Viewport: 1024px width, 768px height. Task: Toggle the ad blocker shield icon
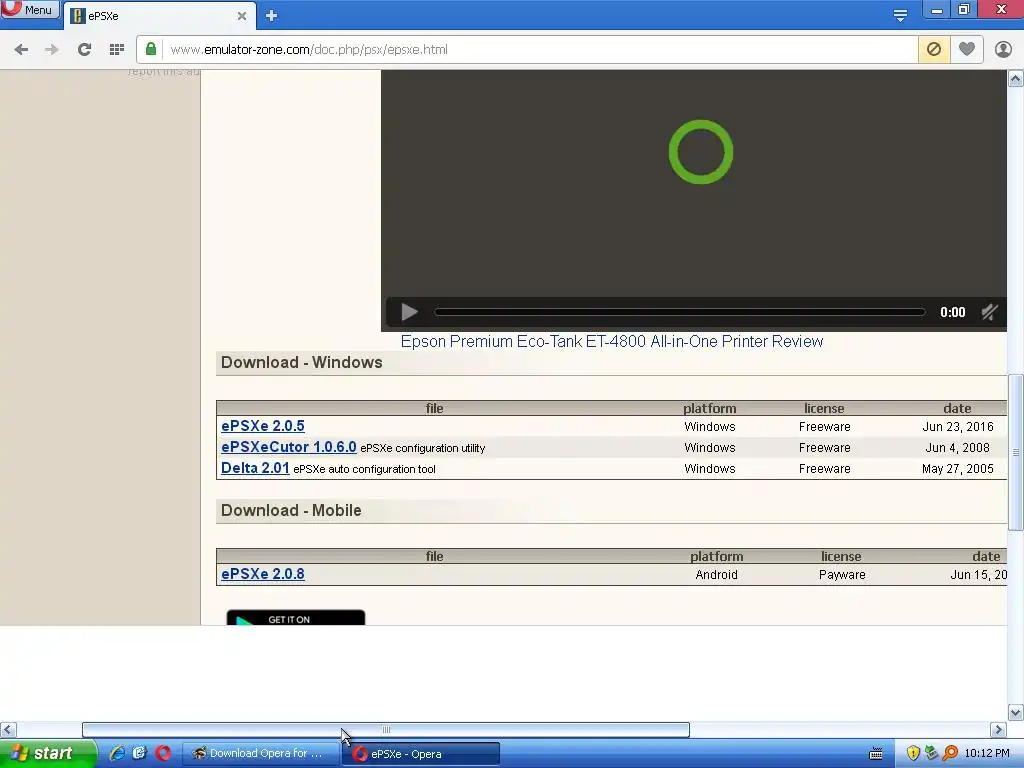click(x=934, y=49)
